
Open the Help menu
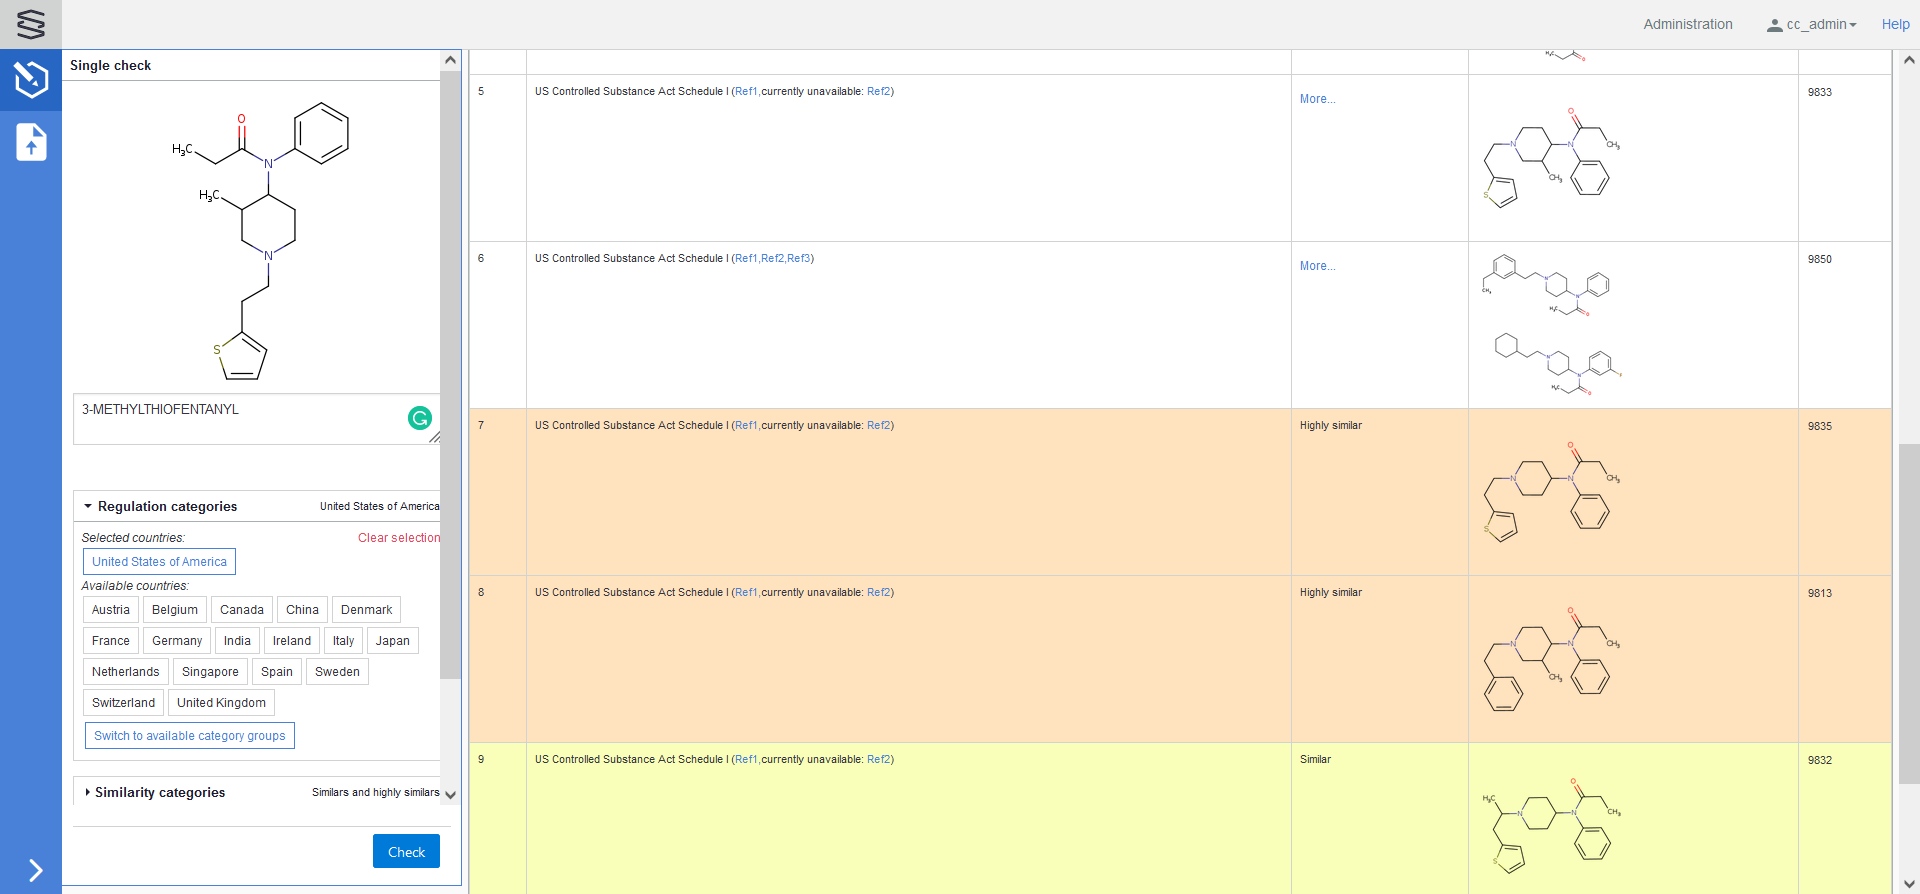tap(1895, 25)
